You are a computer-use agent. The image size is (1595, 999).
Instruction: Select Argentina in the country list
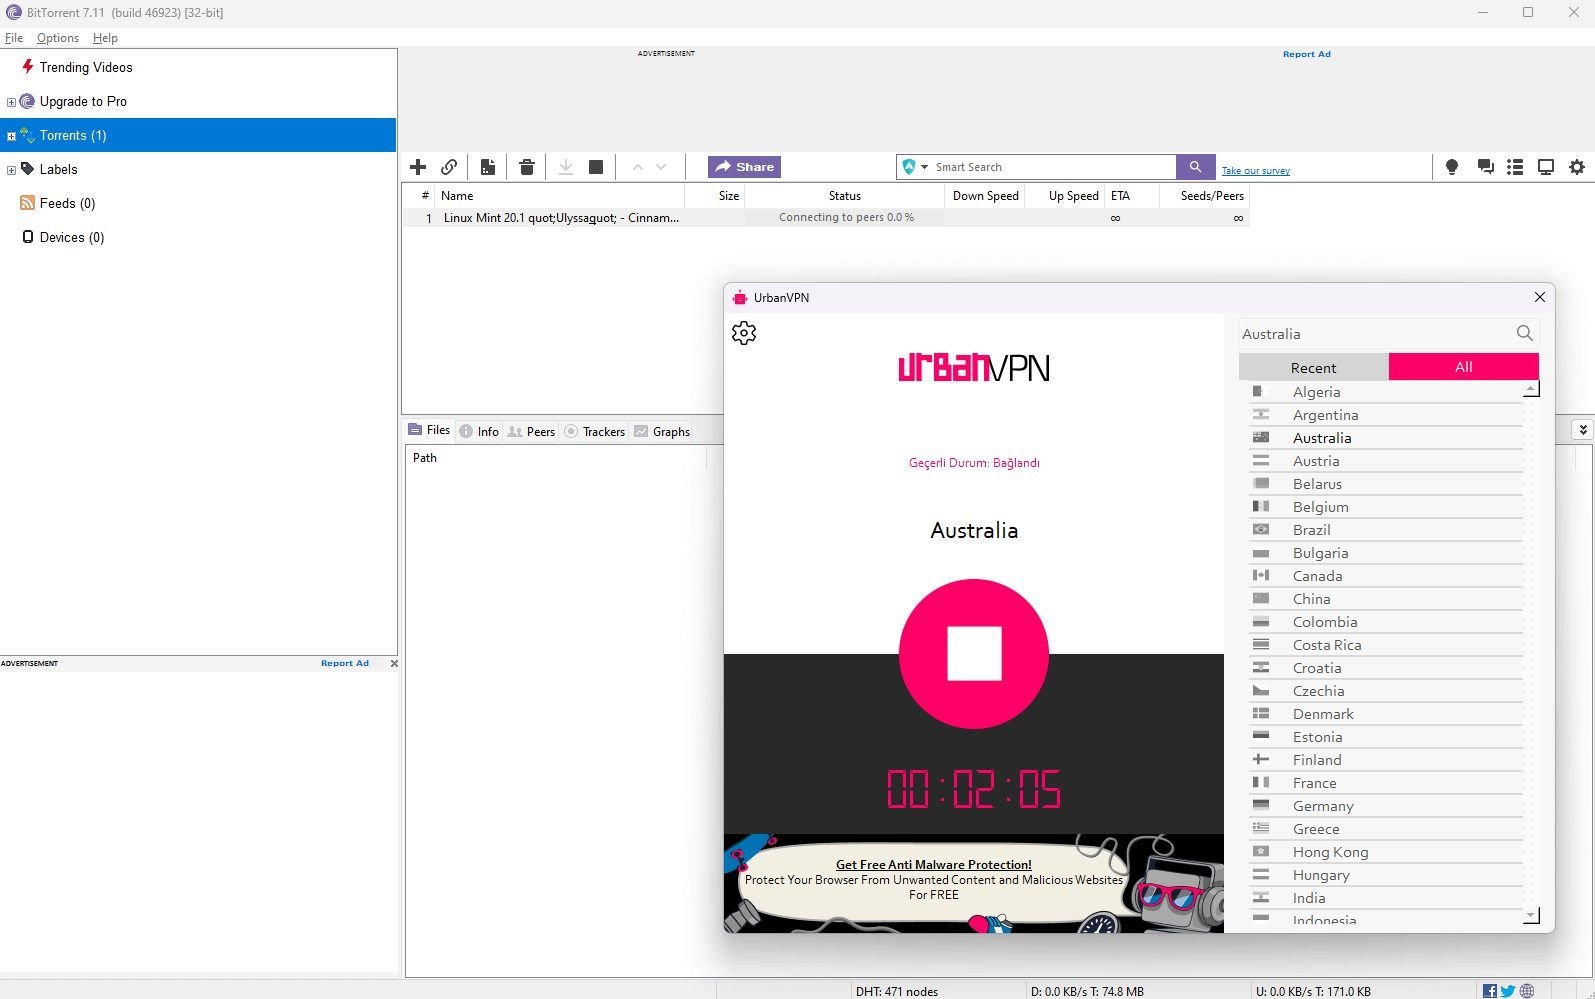click(x=1386, y=415)
